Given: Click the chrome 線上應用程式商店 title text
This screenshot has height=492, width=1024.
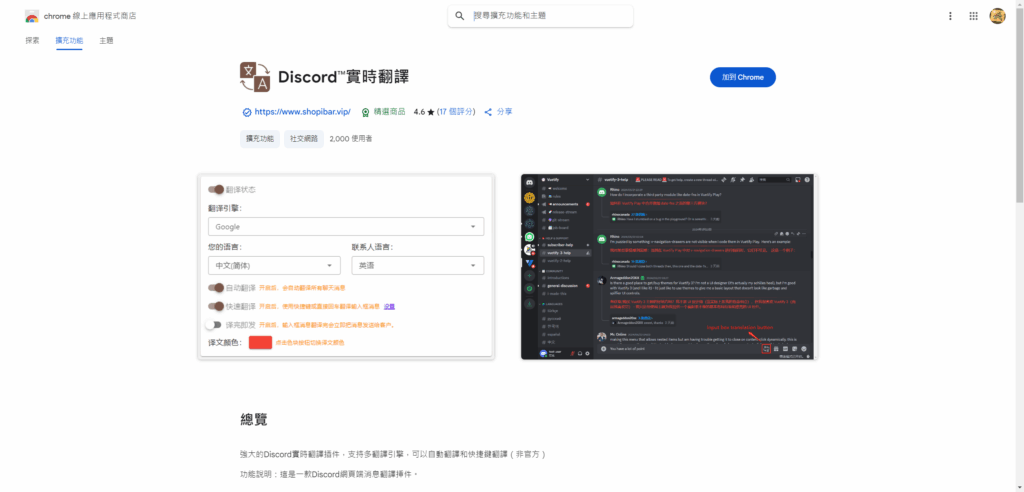Looking at the screenshot, I should (x=90, y=16).
